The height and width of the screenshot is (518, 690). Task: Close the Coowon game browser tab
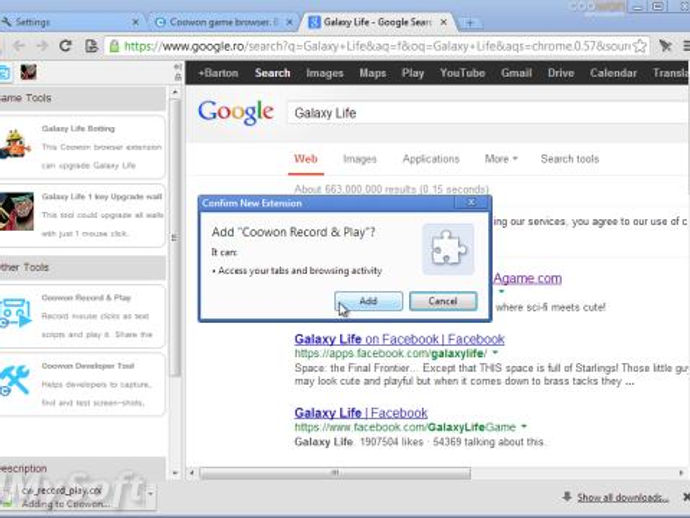pyautogui.click(x=289, y=22)
